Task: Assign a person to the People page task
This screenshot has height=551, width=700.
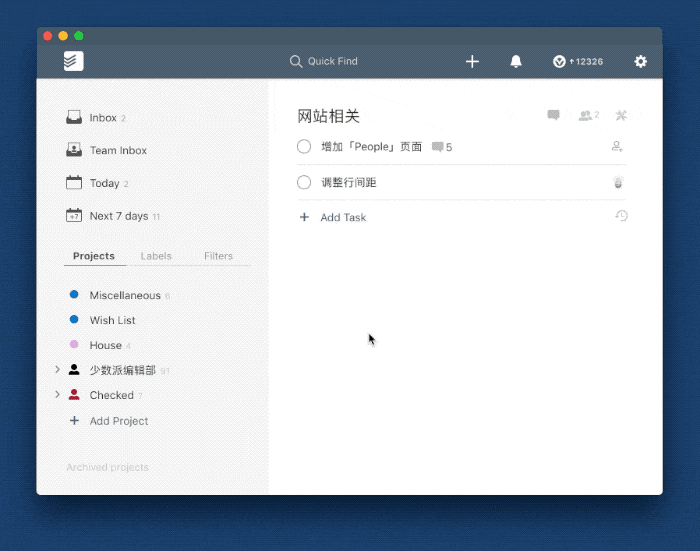Action: [x=617, y=147]
